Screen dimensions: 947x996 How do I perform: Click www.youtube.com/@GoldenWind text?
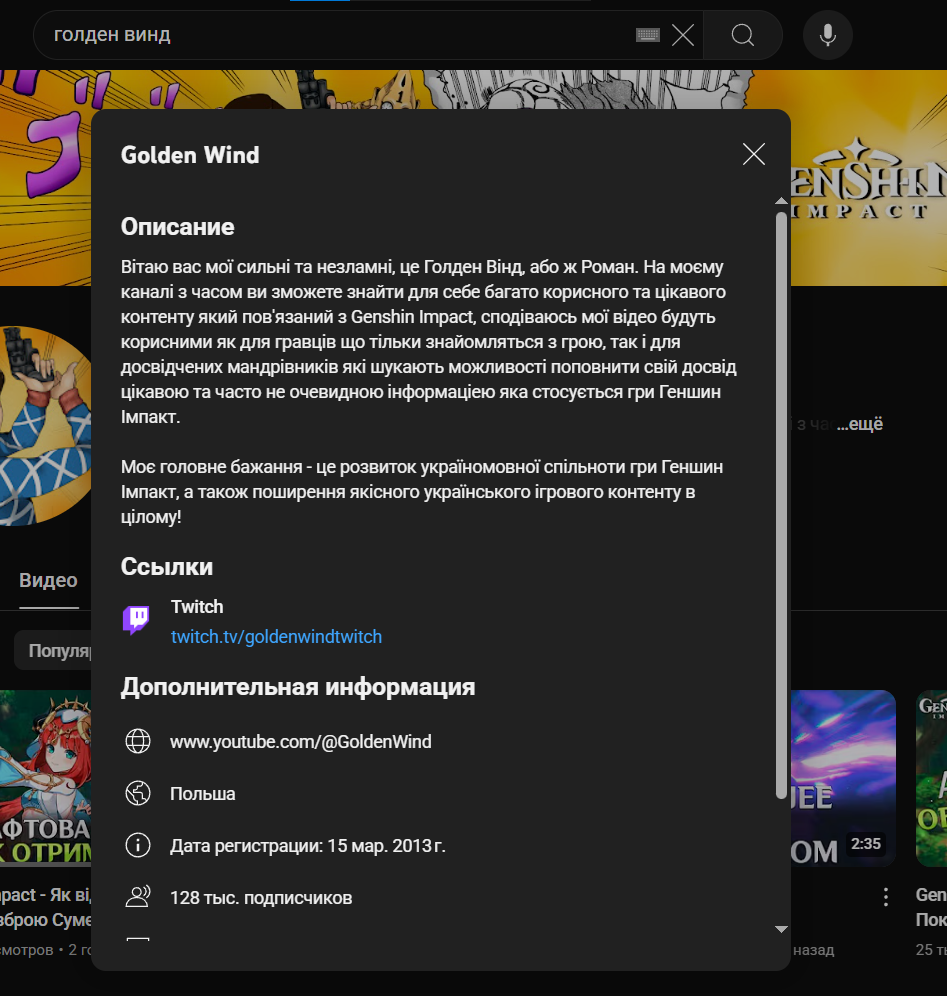(300, 741)
